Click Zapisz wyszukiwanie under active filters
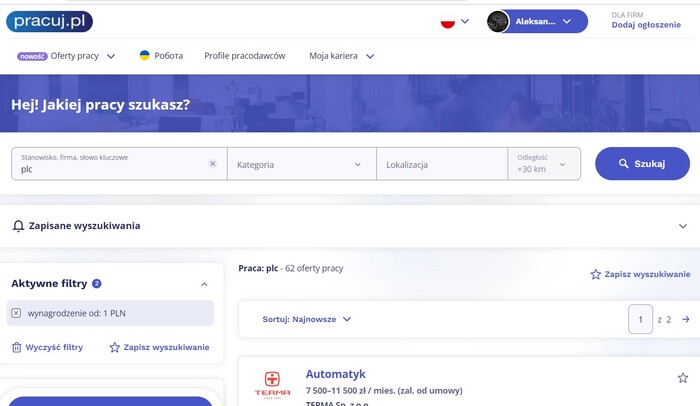700x406 pixels. (159, 347)
